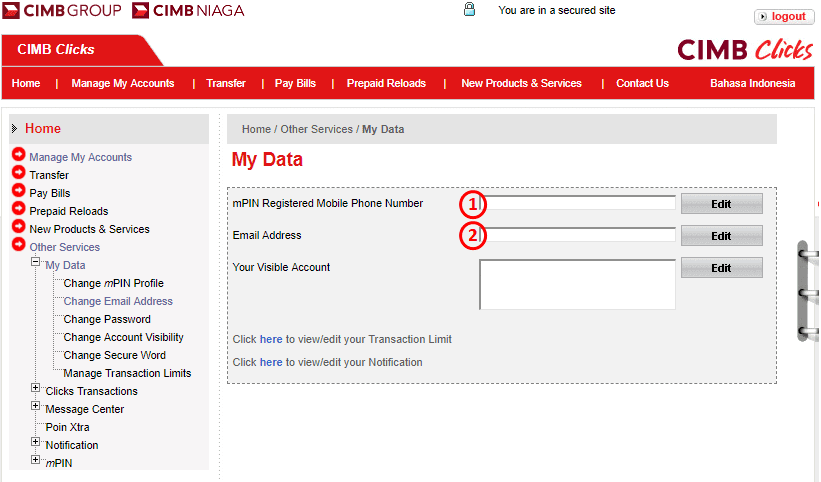Select Change mPIN Profile in the tree

tap(114, 283)
